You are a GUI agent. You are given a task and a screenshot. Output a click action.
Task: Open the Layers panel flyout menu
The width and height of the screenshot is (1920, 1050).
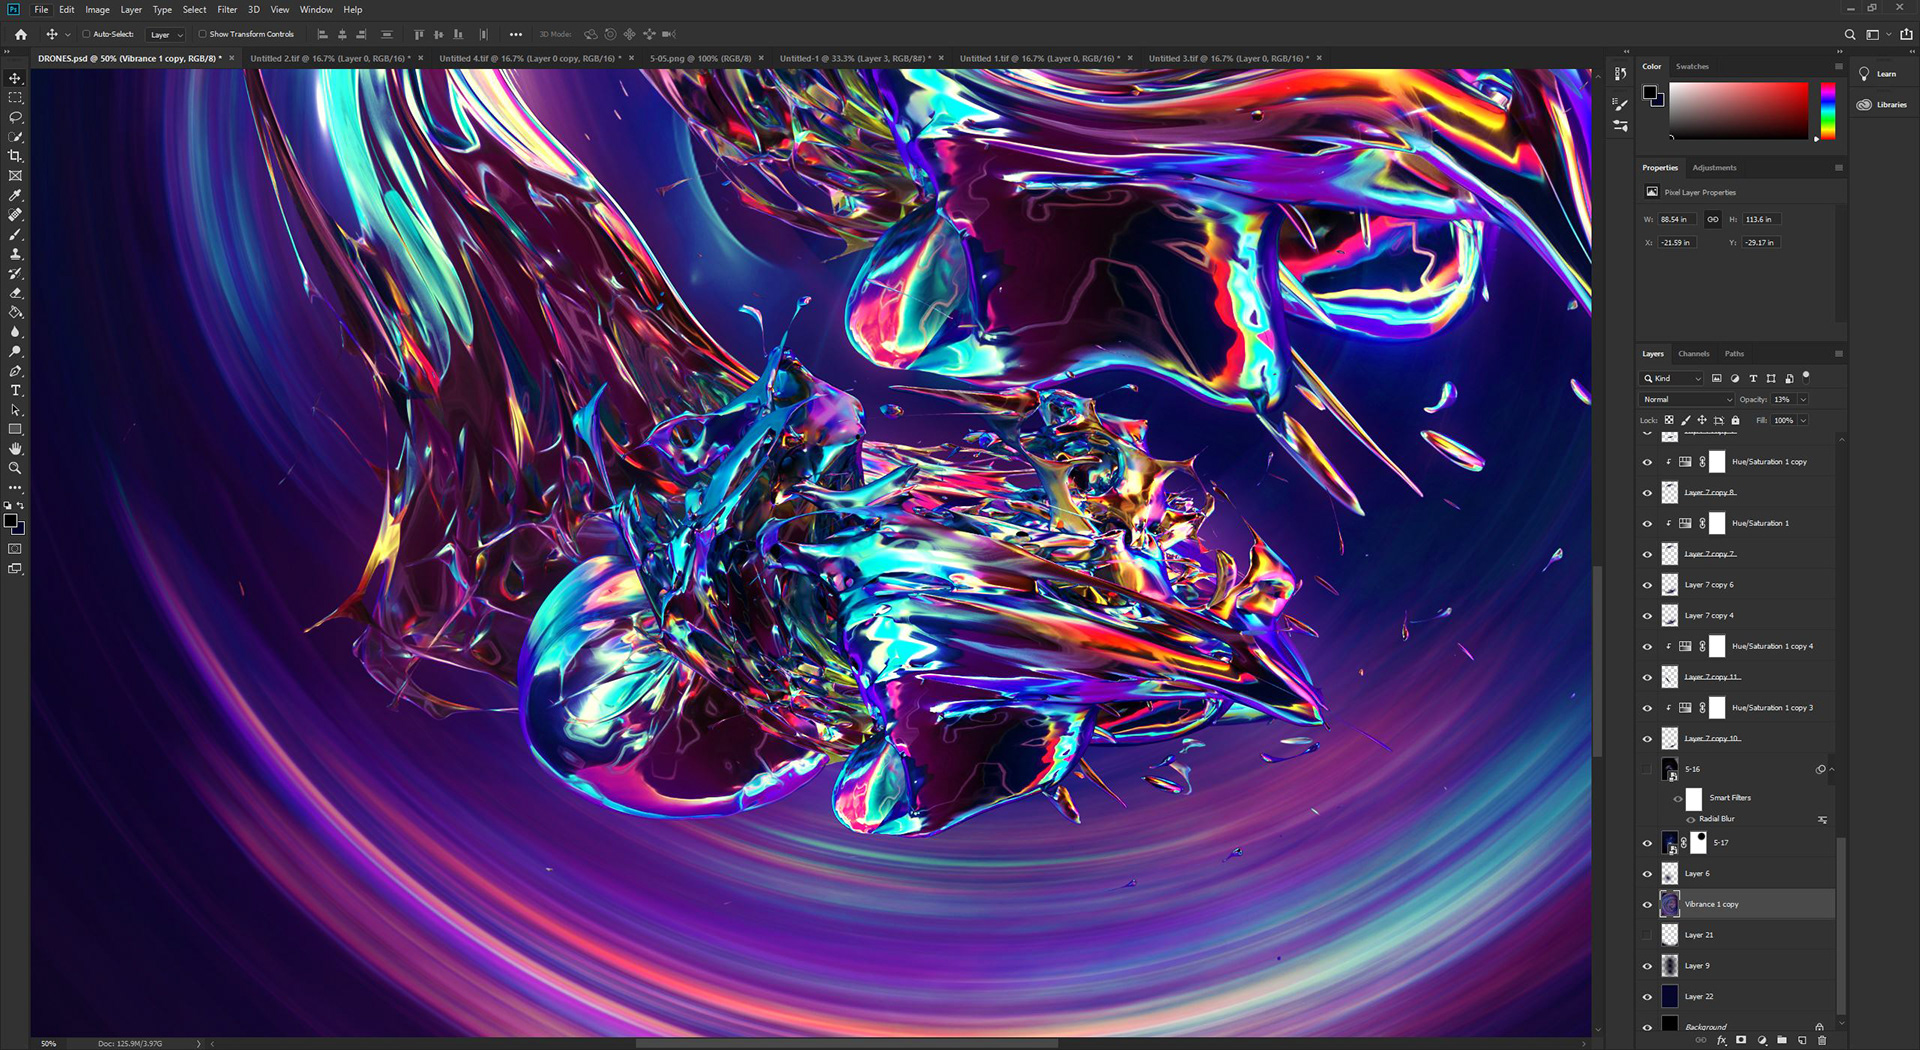tap(1838, 353)
